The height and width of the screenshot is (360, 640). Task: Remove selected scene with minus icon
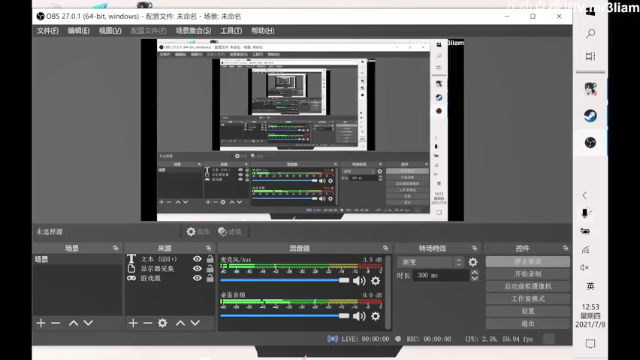pos(56,323)
